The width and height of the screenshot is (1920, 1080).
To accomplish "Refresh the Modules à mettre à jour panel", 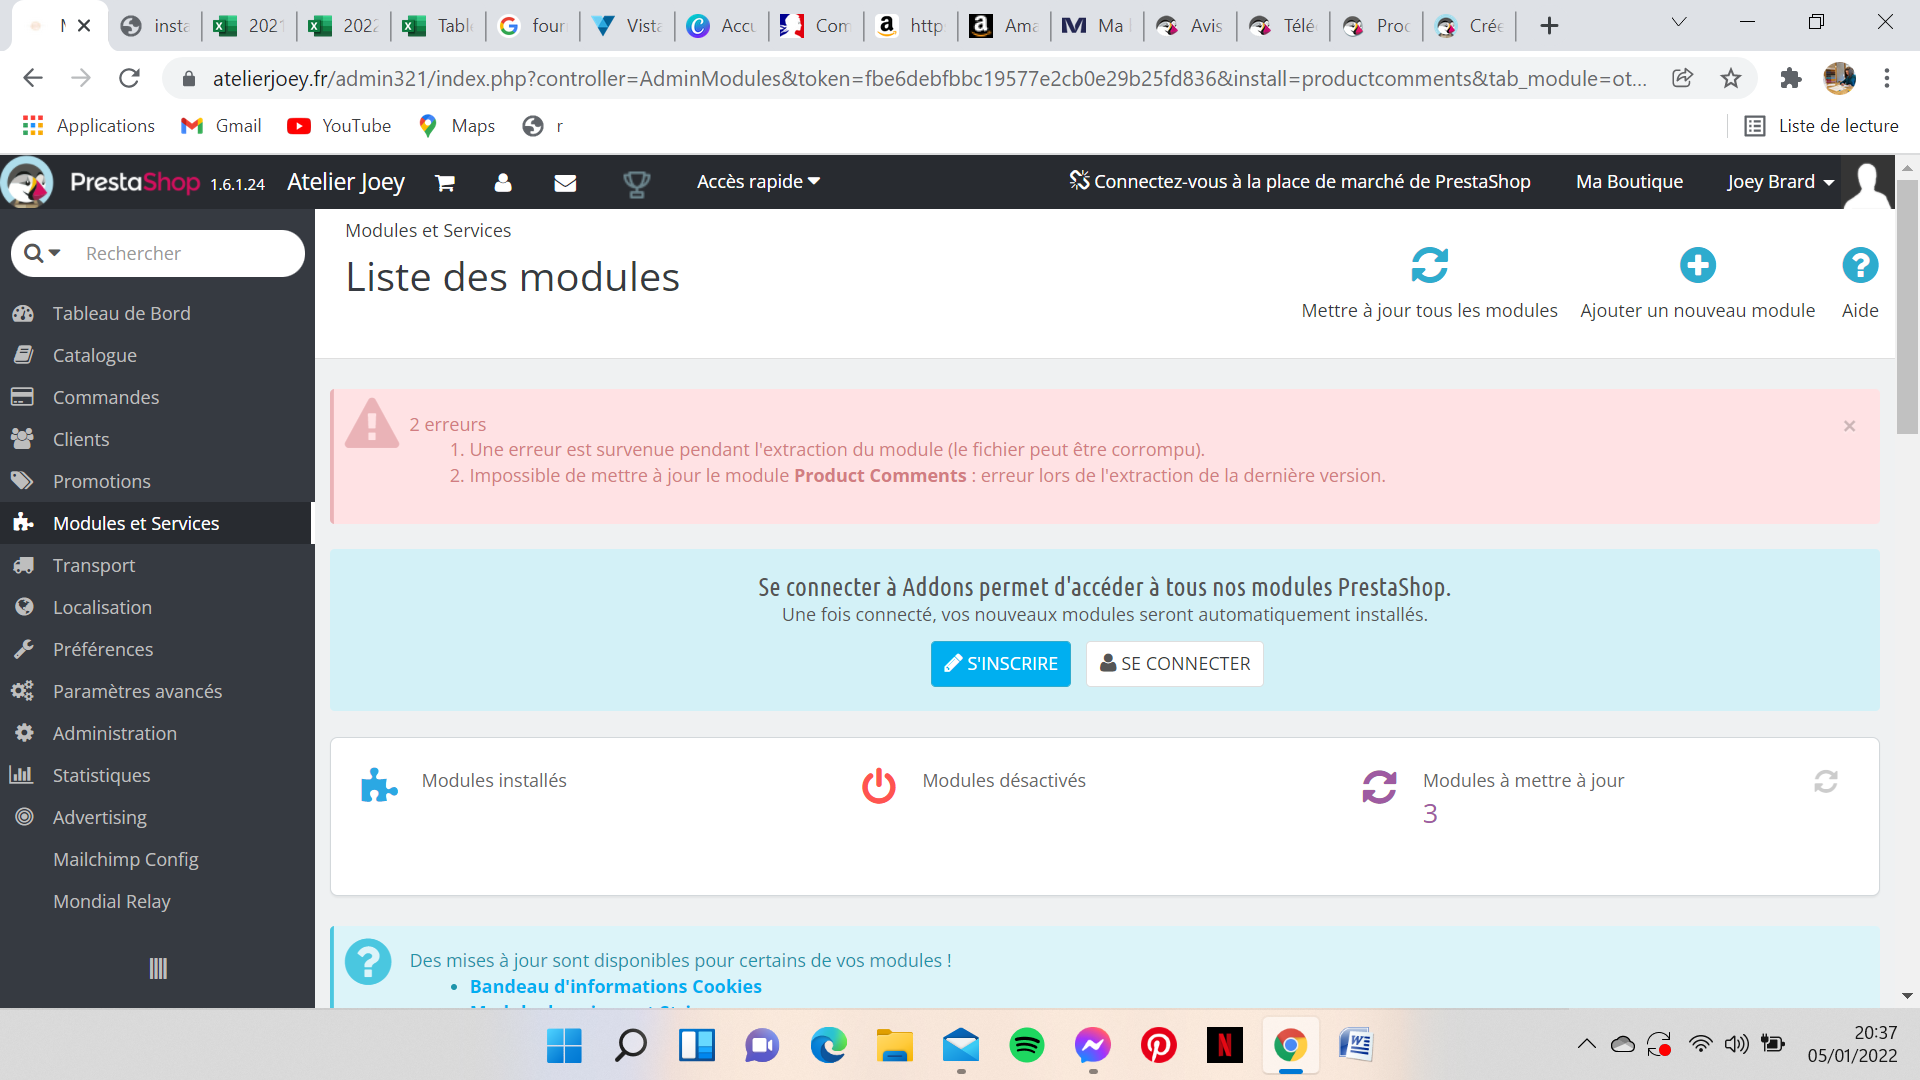I will [x=1826, y=781].
